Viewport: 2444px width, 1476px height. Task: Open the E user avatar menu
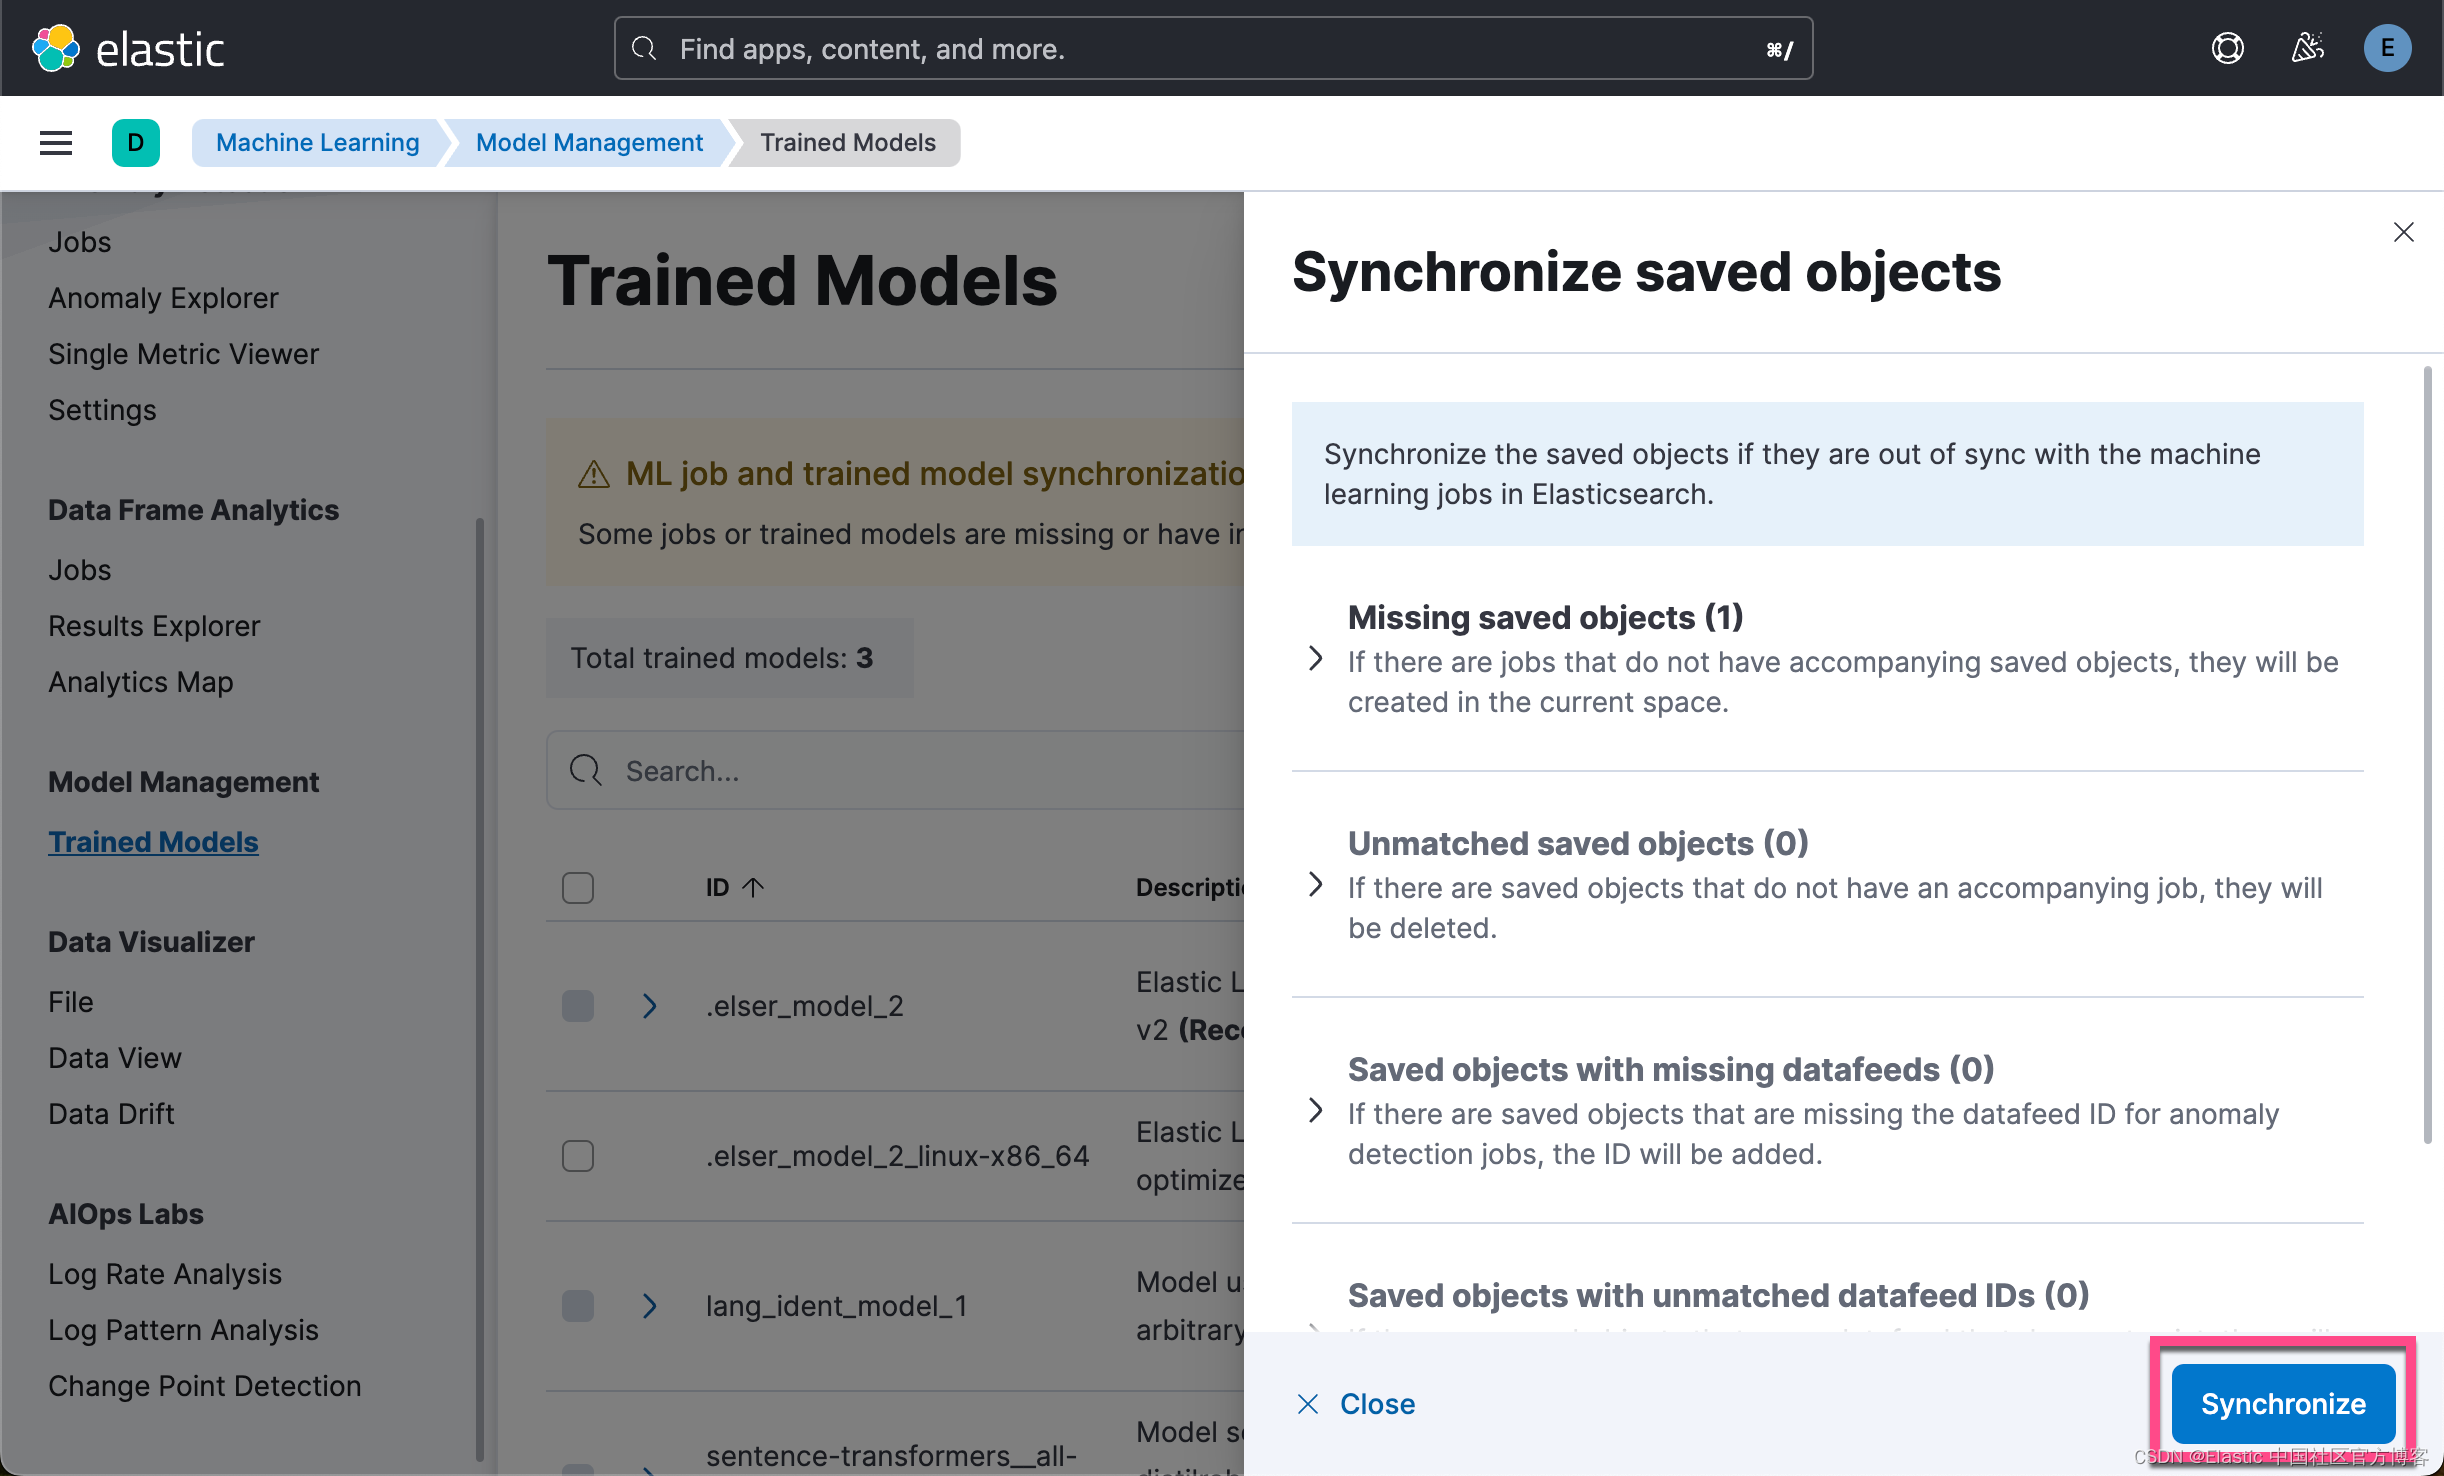[2388, 47]
